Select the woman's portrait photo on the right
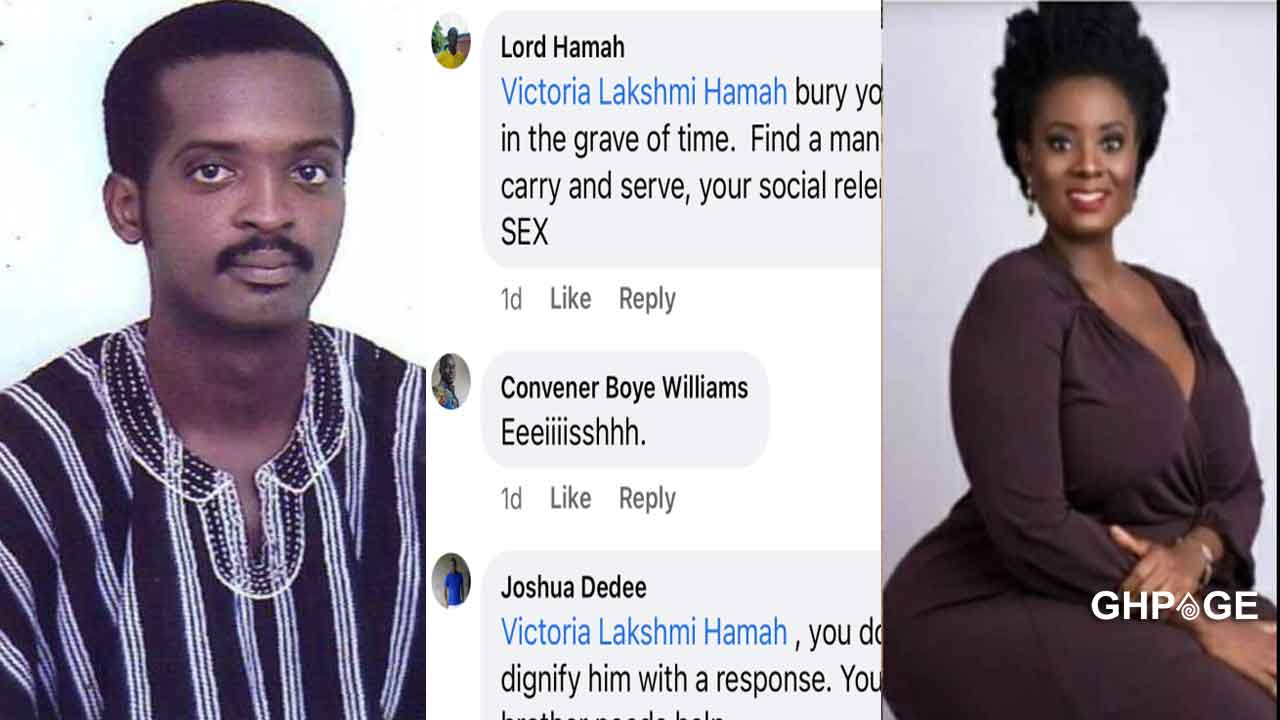 click(1080, 360)
